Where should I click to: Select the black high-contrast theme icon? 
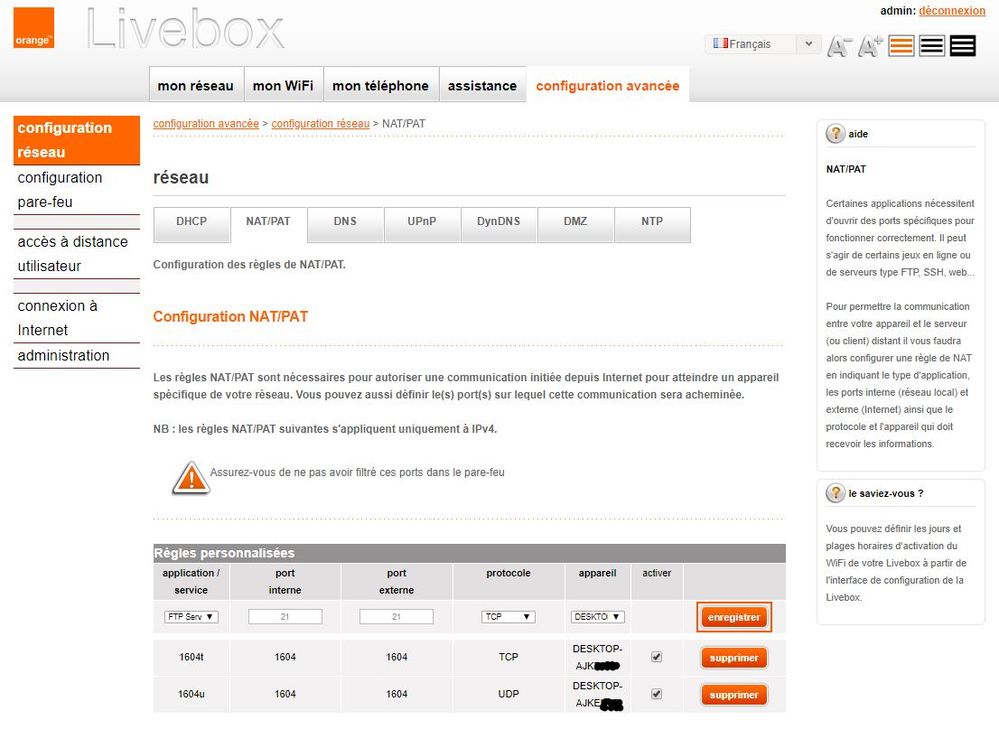tap(962, 46)
